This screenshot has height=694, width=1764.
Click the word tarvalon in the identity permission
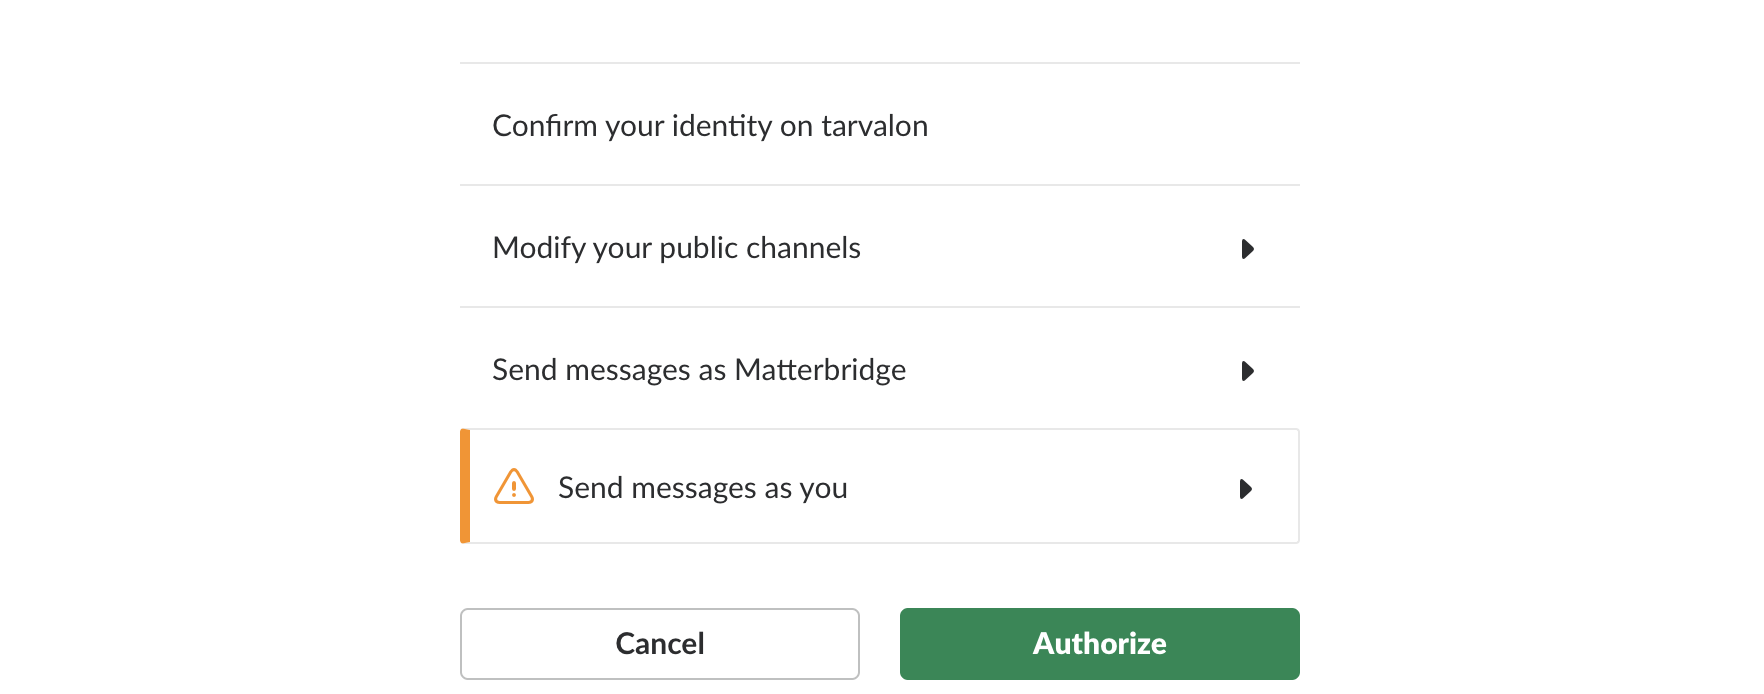(874, 126)
